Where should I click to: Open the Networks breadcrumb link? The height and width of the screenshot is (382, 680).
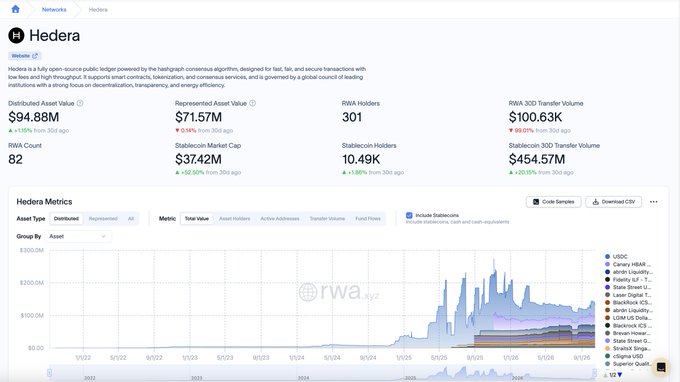pyautogui.click(x=54, y=10)
